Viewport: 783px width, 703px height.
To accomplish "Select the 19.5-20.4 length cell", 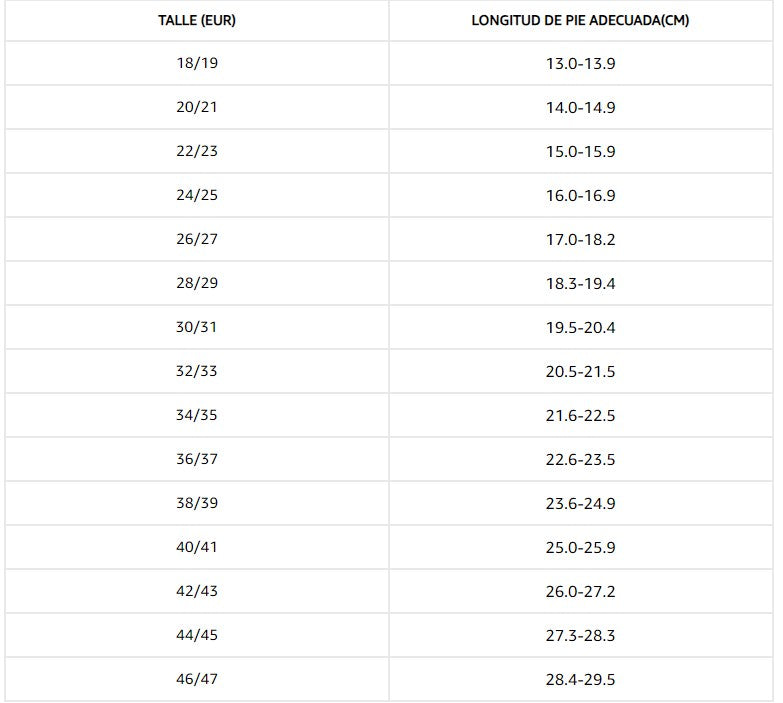I will 580,328.
